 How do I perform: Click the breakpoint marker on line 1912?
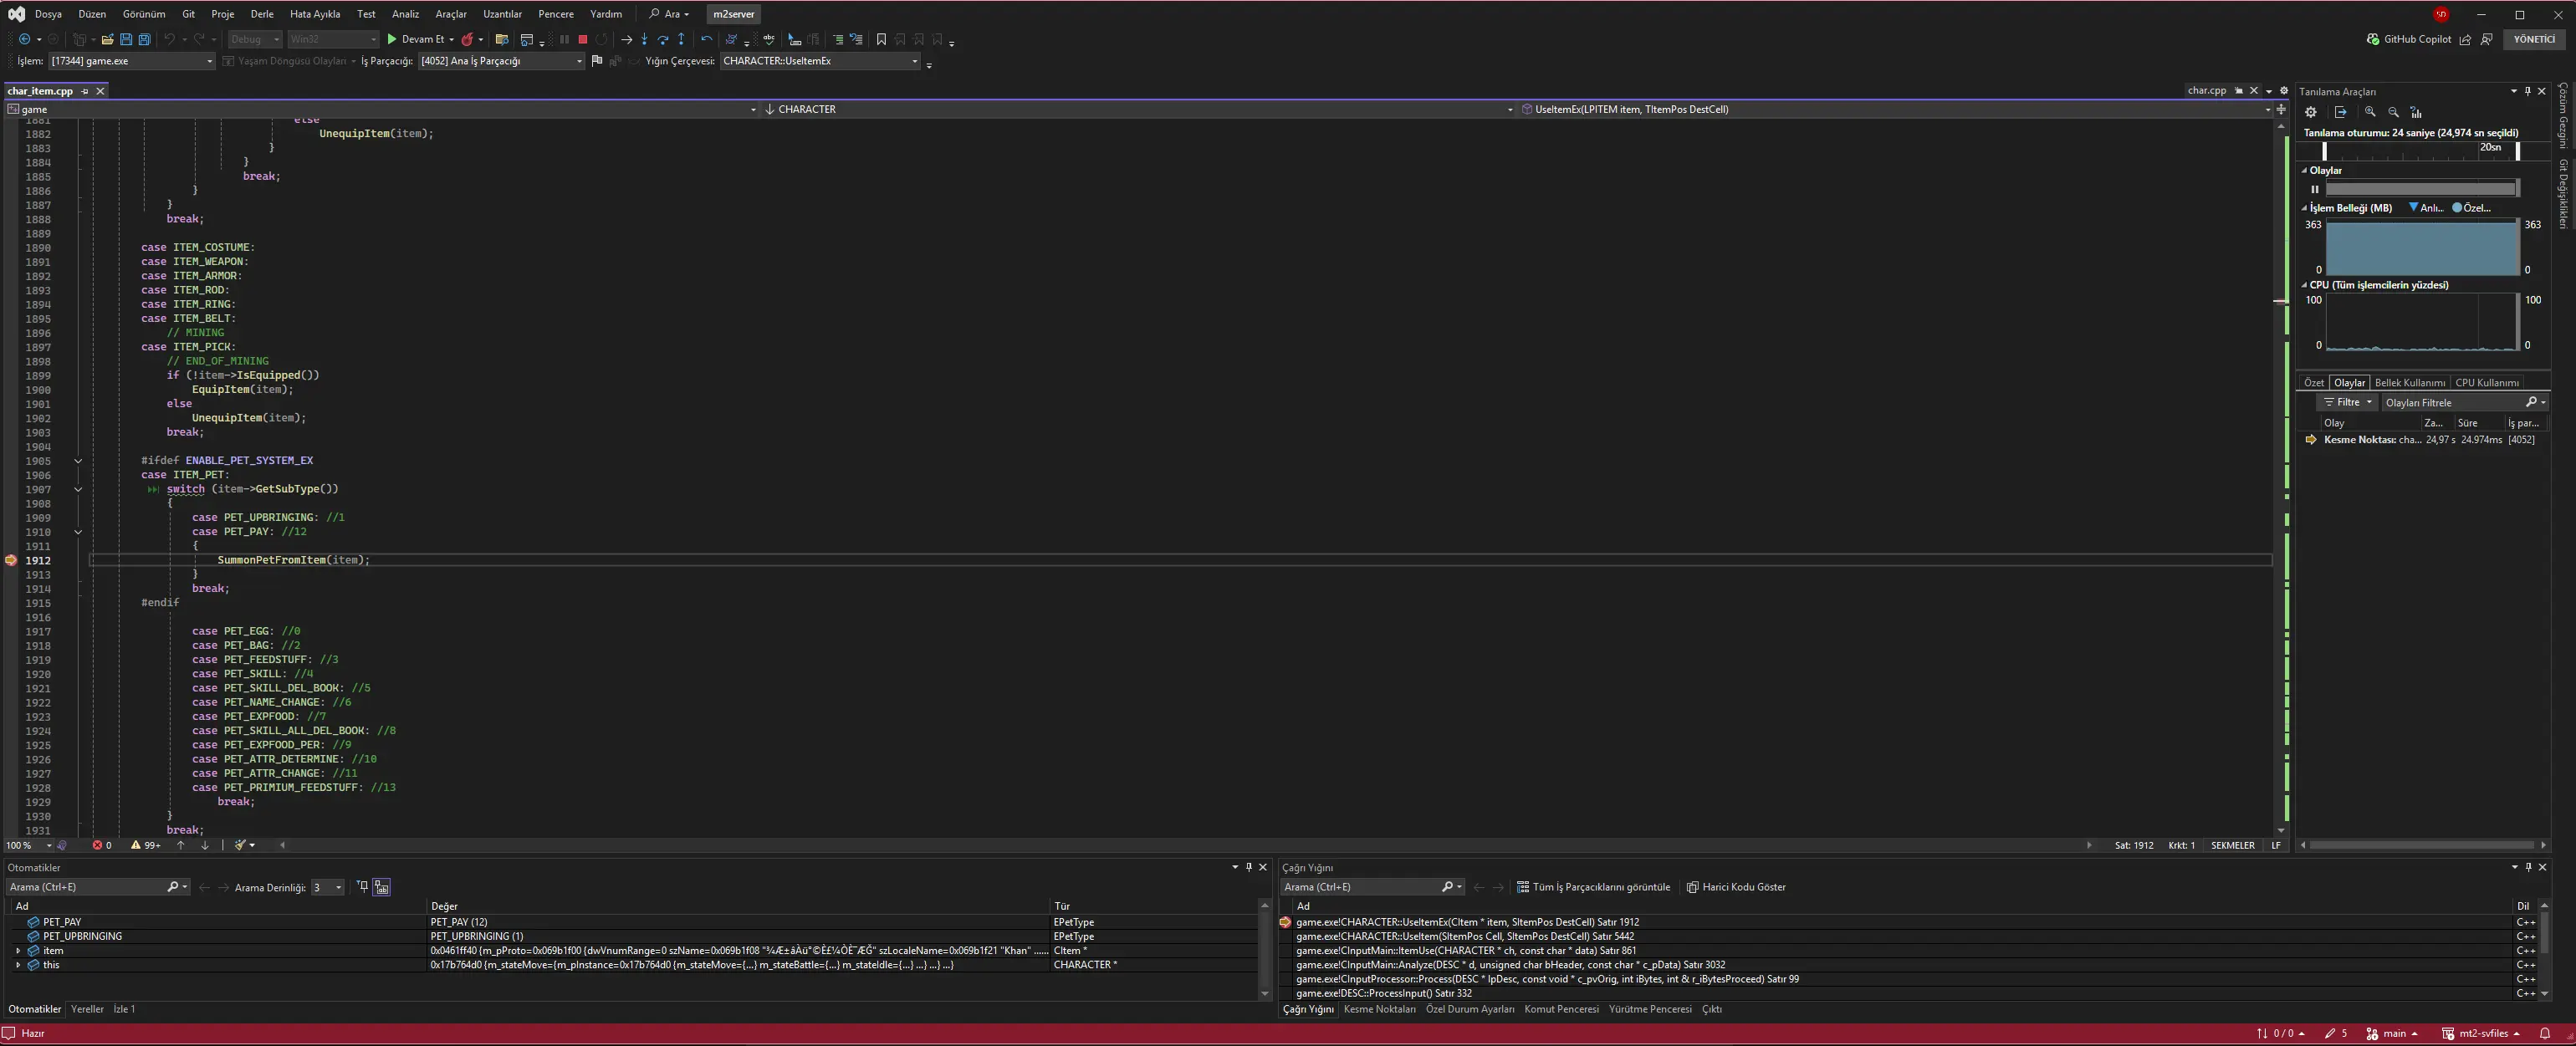pos(11,560)
